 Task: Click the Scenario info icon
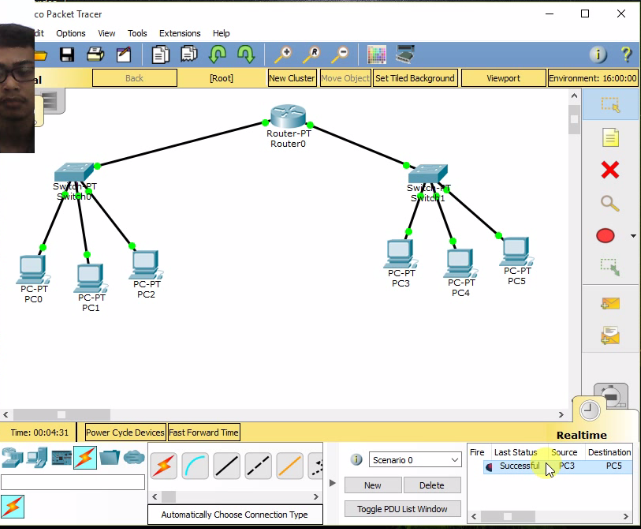tap(356, 460)
